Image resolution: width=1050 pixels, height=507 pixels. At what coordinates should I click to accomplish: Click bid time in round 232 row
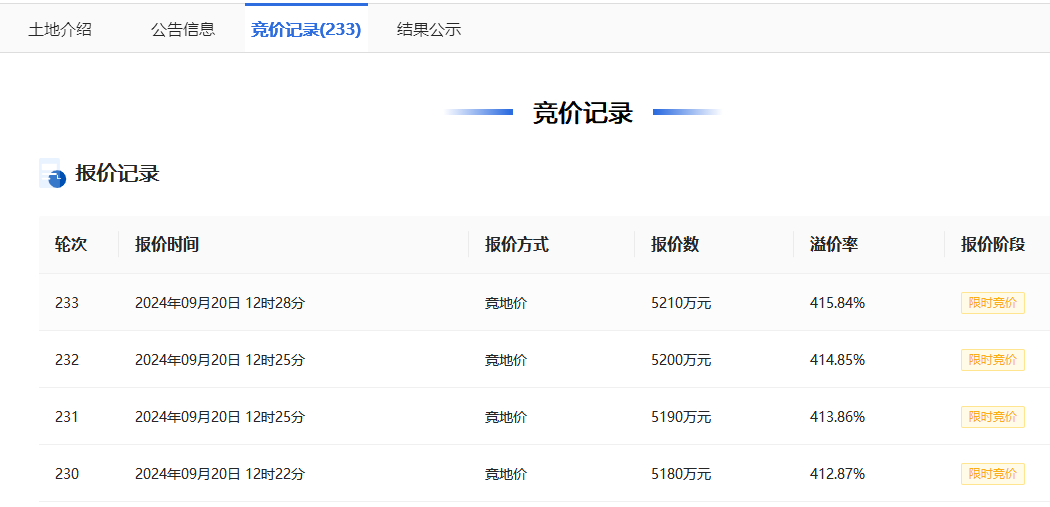pos(220,360)
